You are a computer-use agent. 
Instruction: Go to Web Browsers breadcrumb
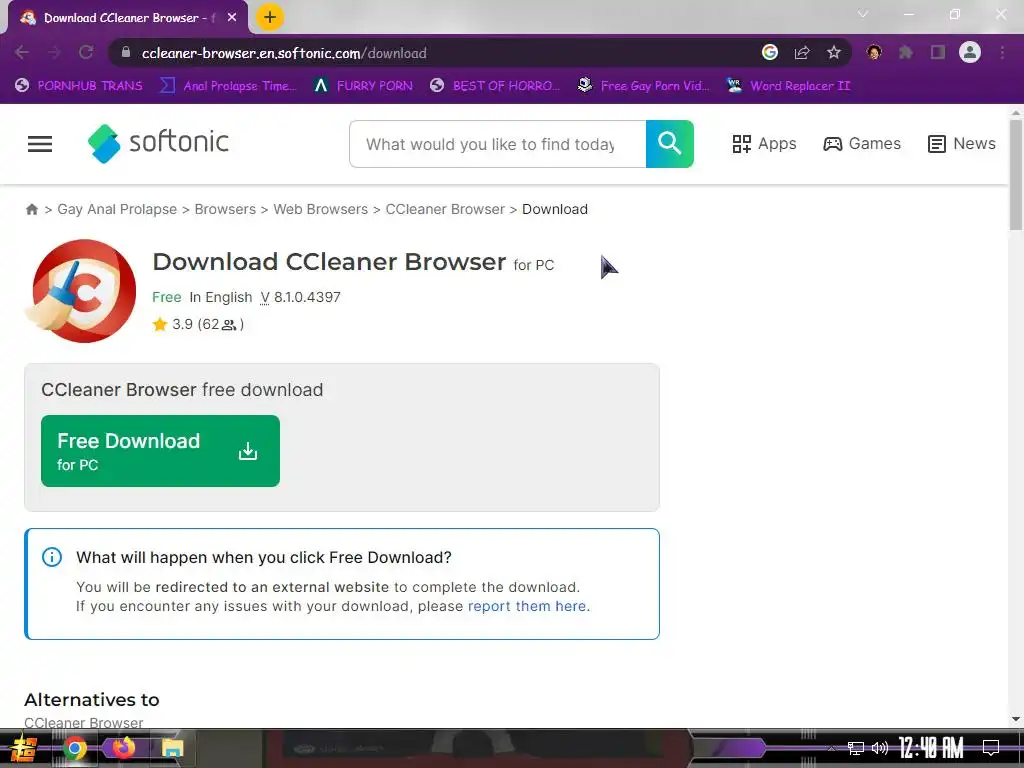point(321,209)
